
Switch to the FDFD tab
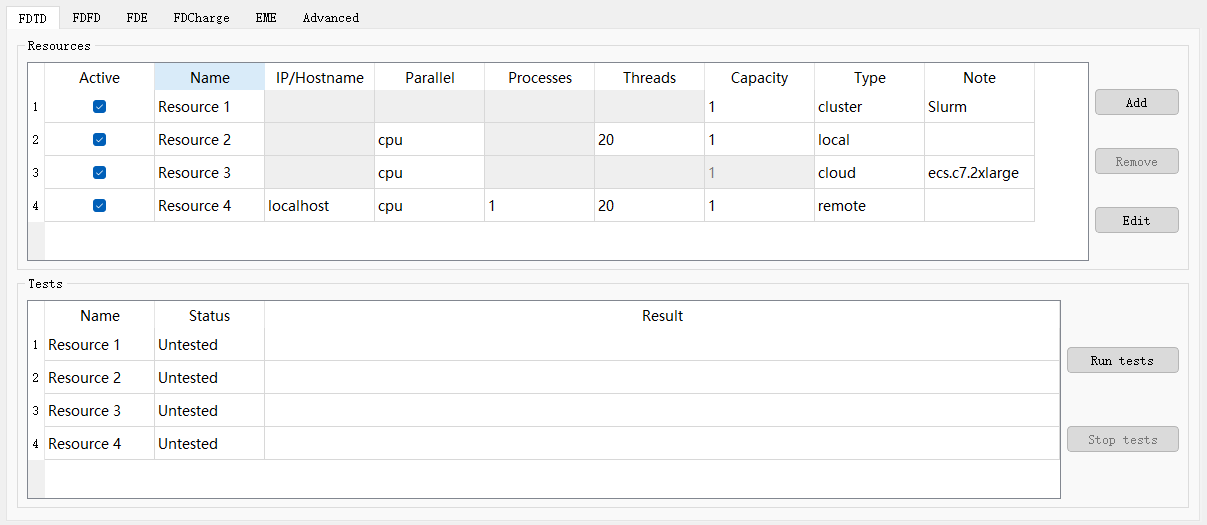tap(86, 18)
